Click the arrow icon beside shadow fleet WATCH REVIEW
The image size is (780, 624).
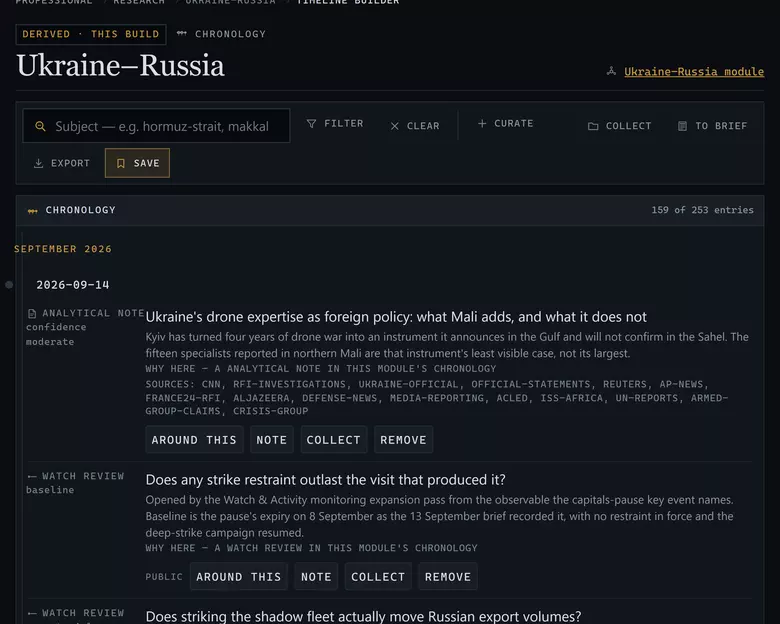[32, 613]
